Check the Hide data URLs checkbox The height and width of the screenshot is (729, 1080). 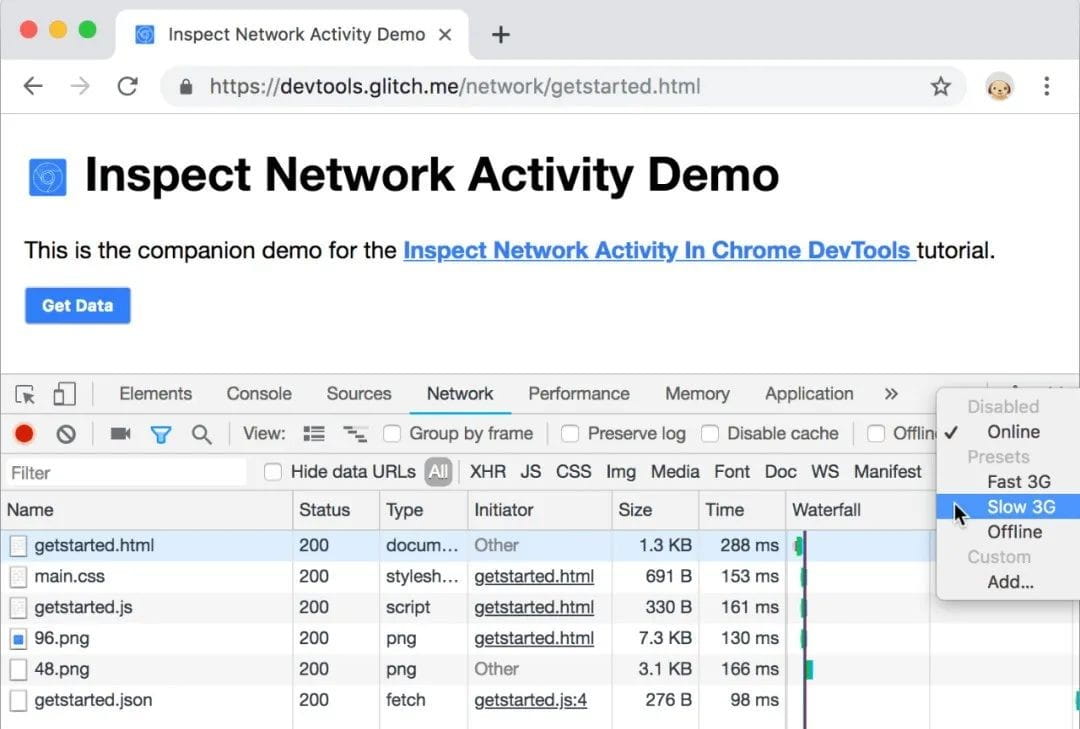coord(273,472)
